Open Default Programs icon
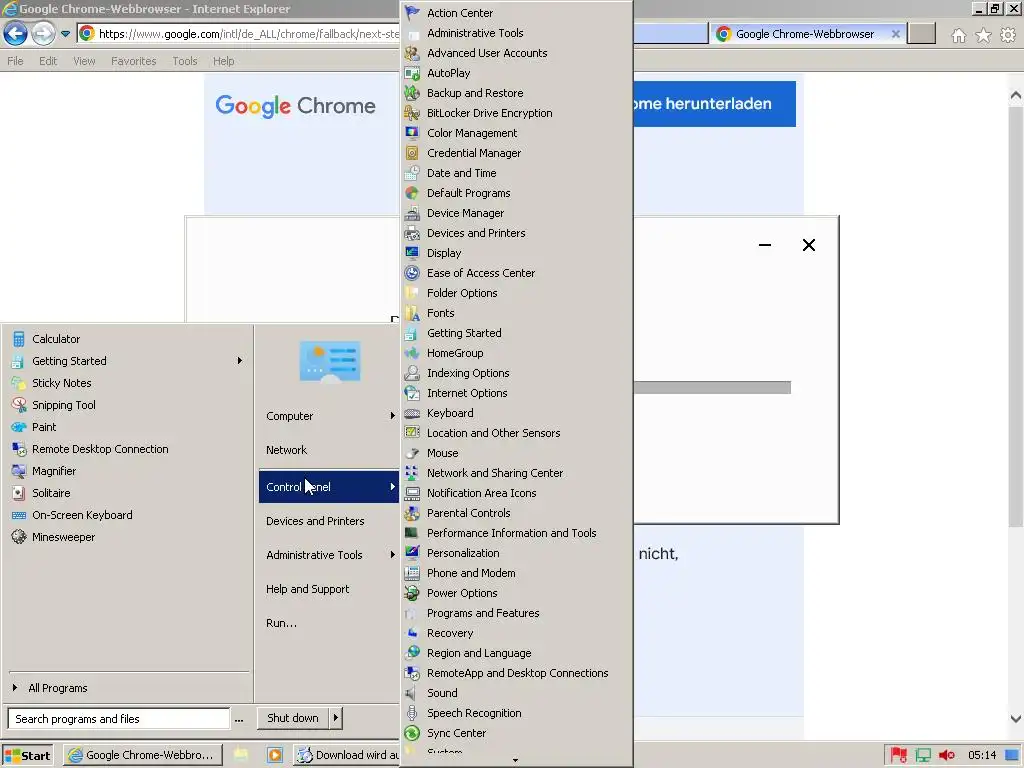The image size is (1024, 768). point(412,193)
